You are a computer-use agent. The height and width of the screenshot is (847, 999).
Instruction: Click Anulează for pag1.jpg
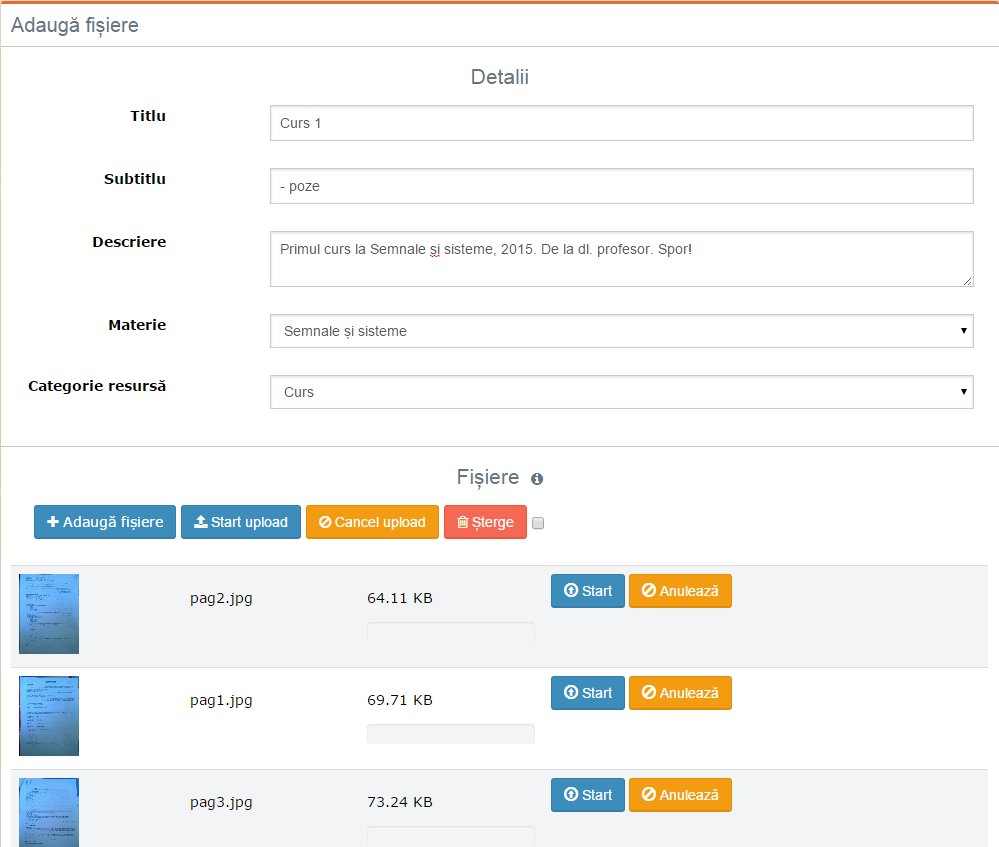click(x=680, y=693)
